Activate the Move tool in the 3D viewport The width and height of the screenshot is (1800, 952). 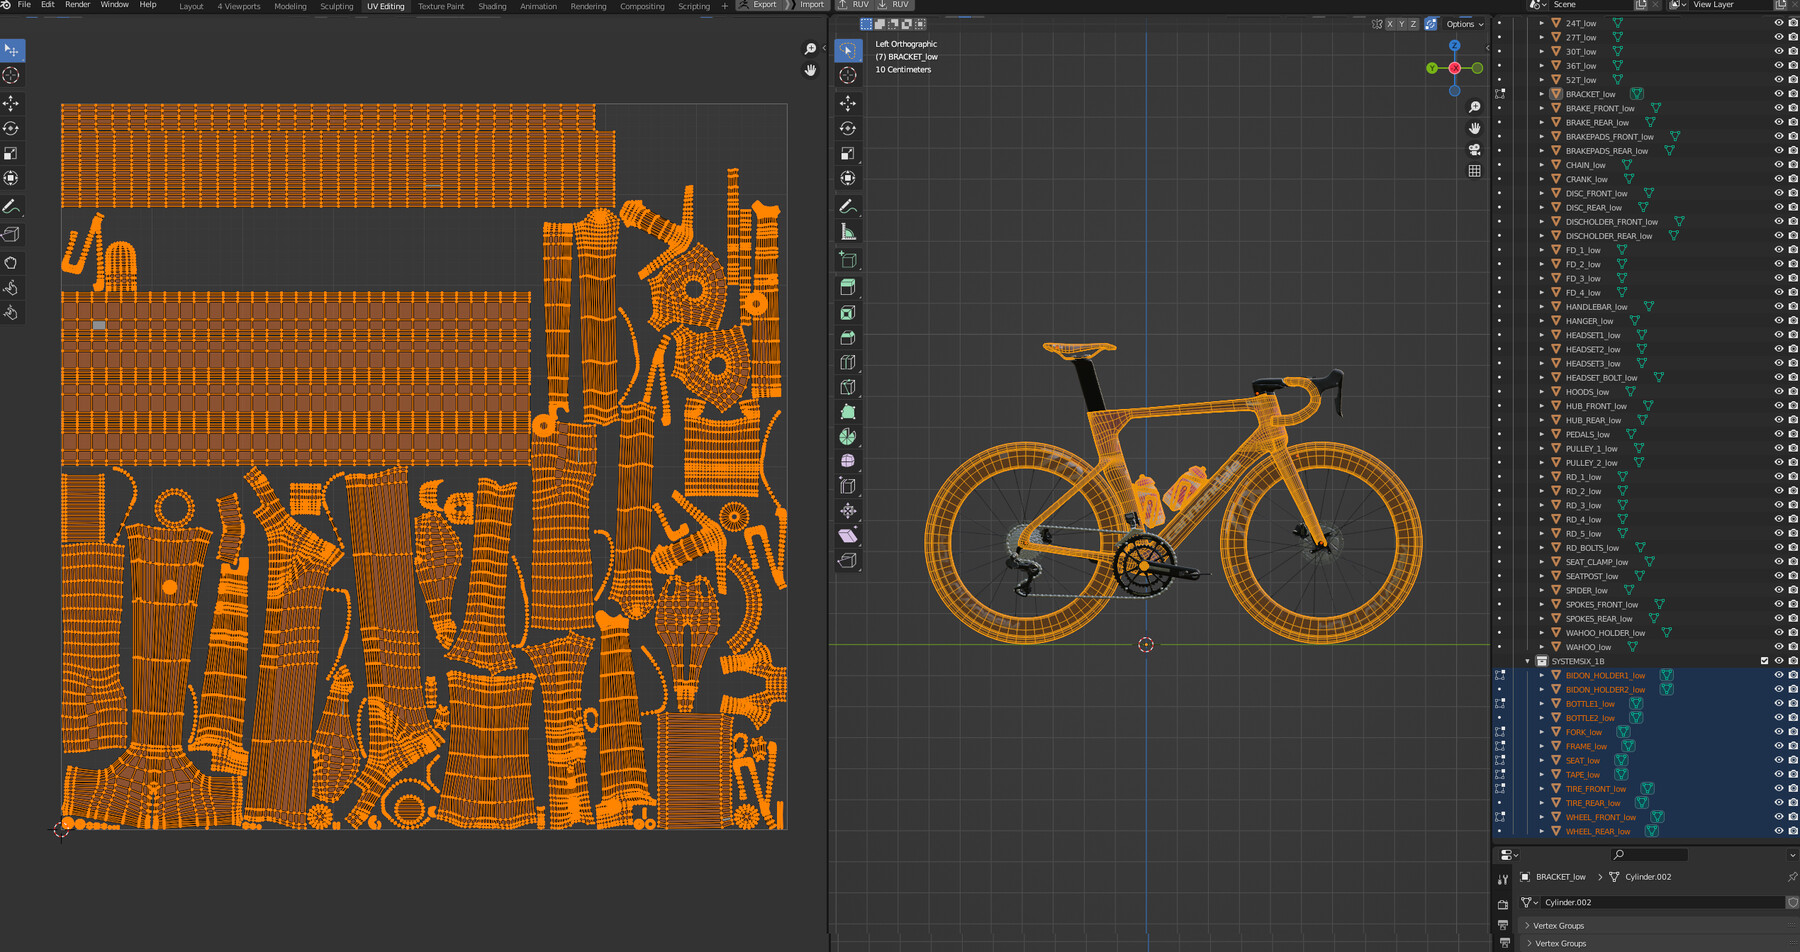pos(848,104)
